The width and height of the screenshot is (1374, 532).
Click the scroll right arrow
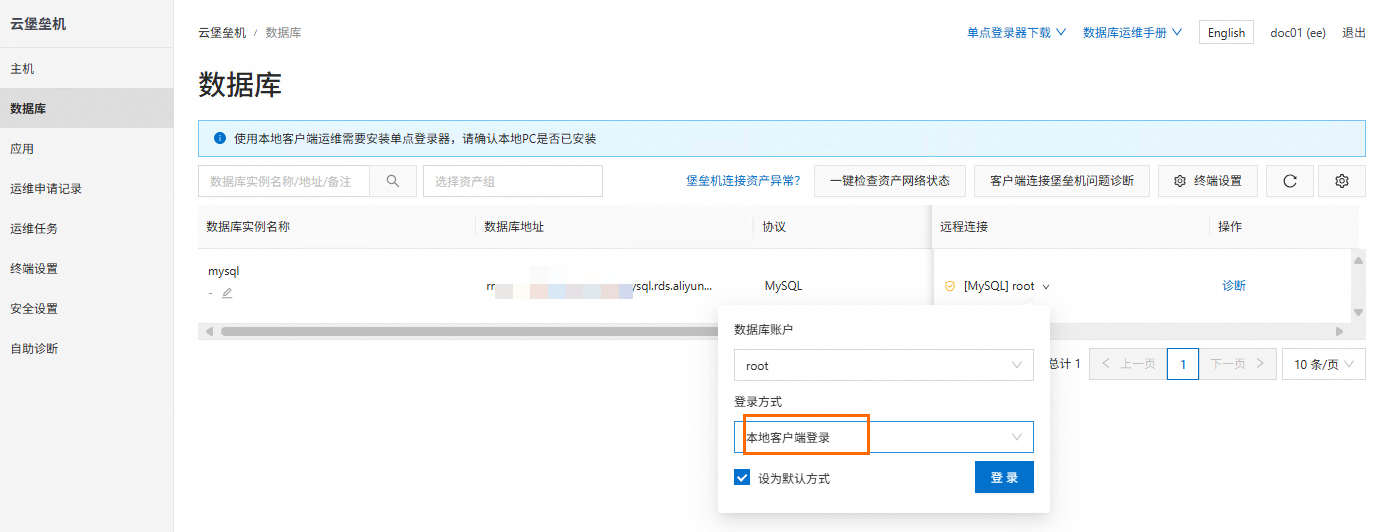pyautogui.click(x=1340, y=330)
